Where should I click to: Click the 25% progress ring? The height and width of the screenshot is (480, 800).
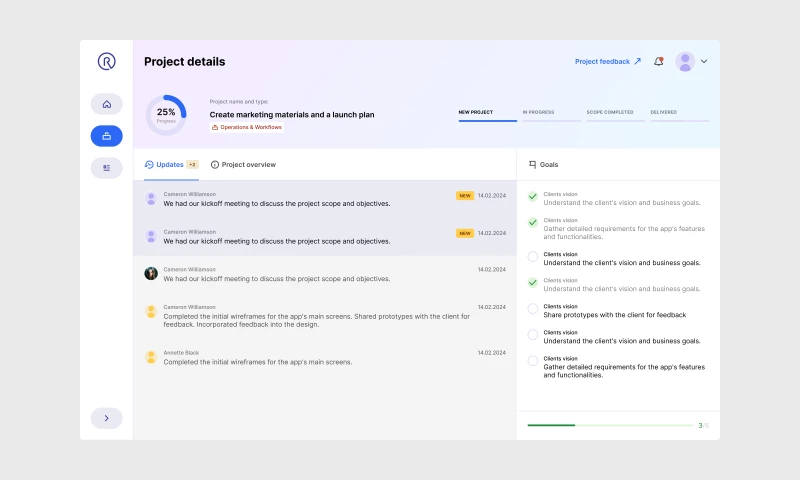tap(166, 115)
